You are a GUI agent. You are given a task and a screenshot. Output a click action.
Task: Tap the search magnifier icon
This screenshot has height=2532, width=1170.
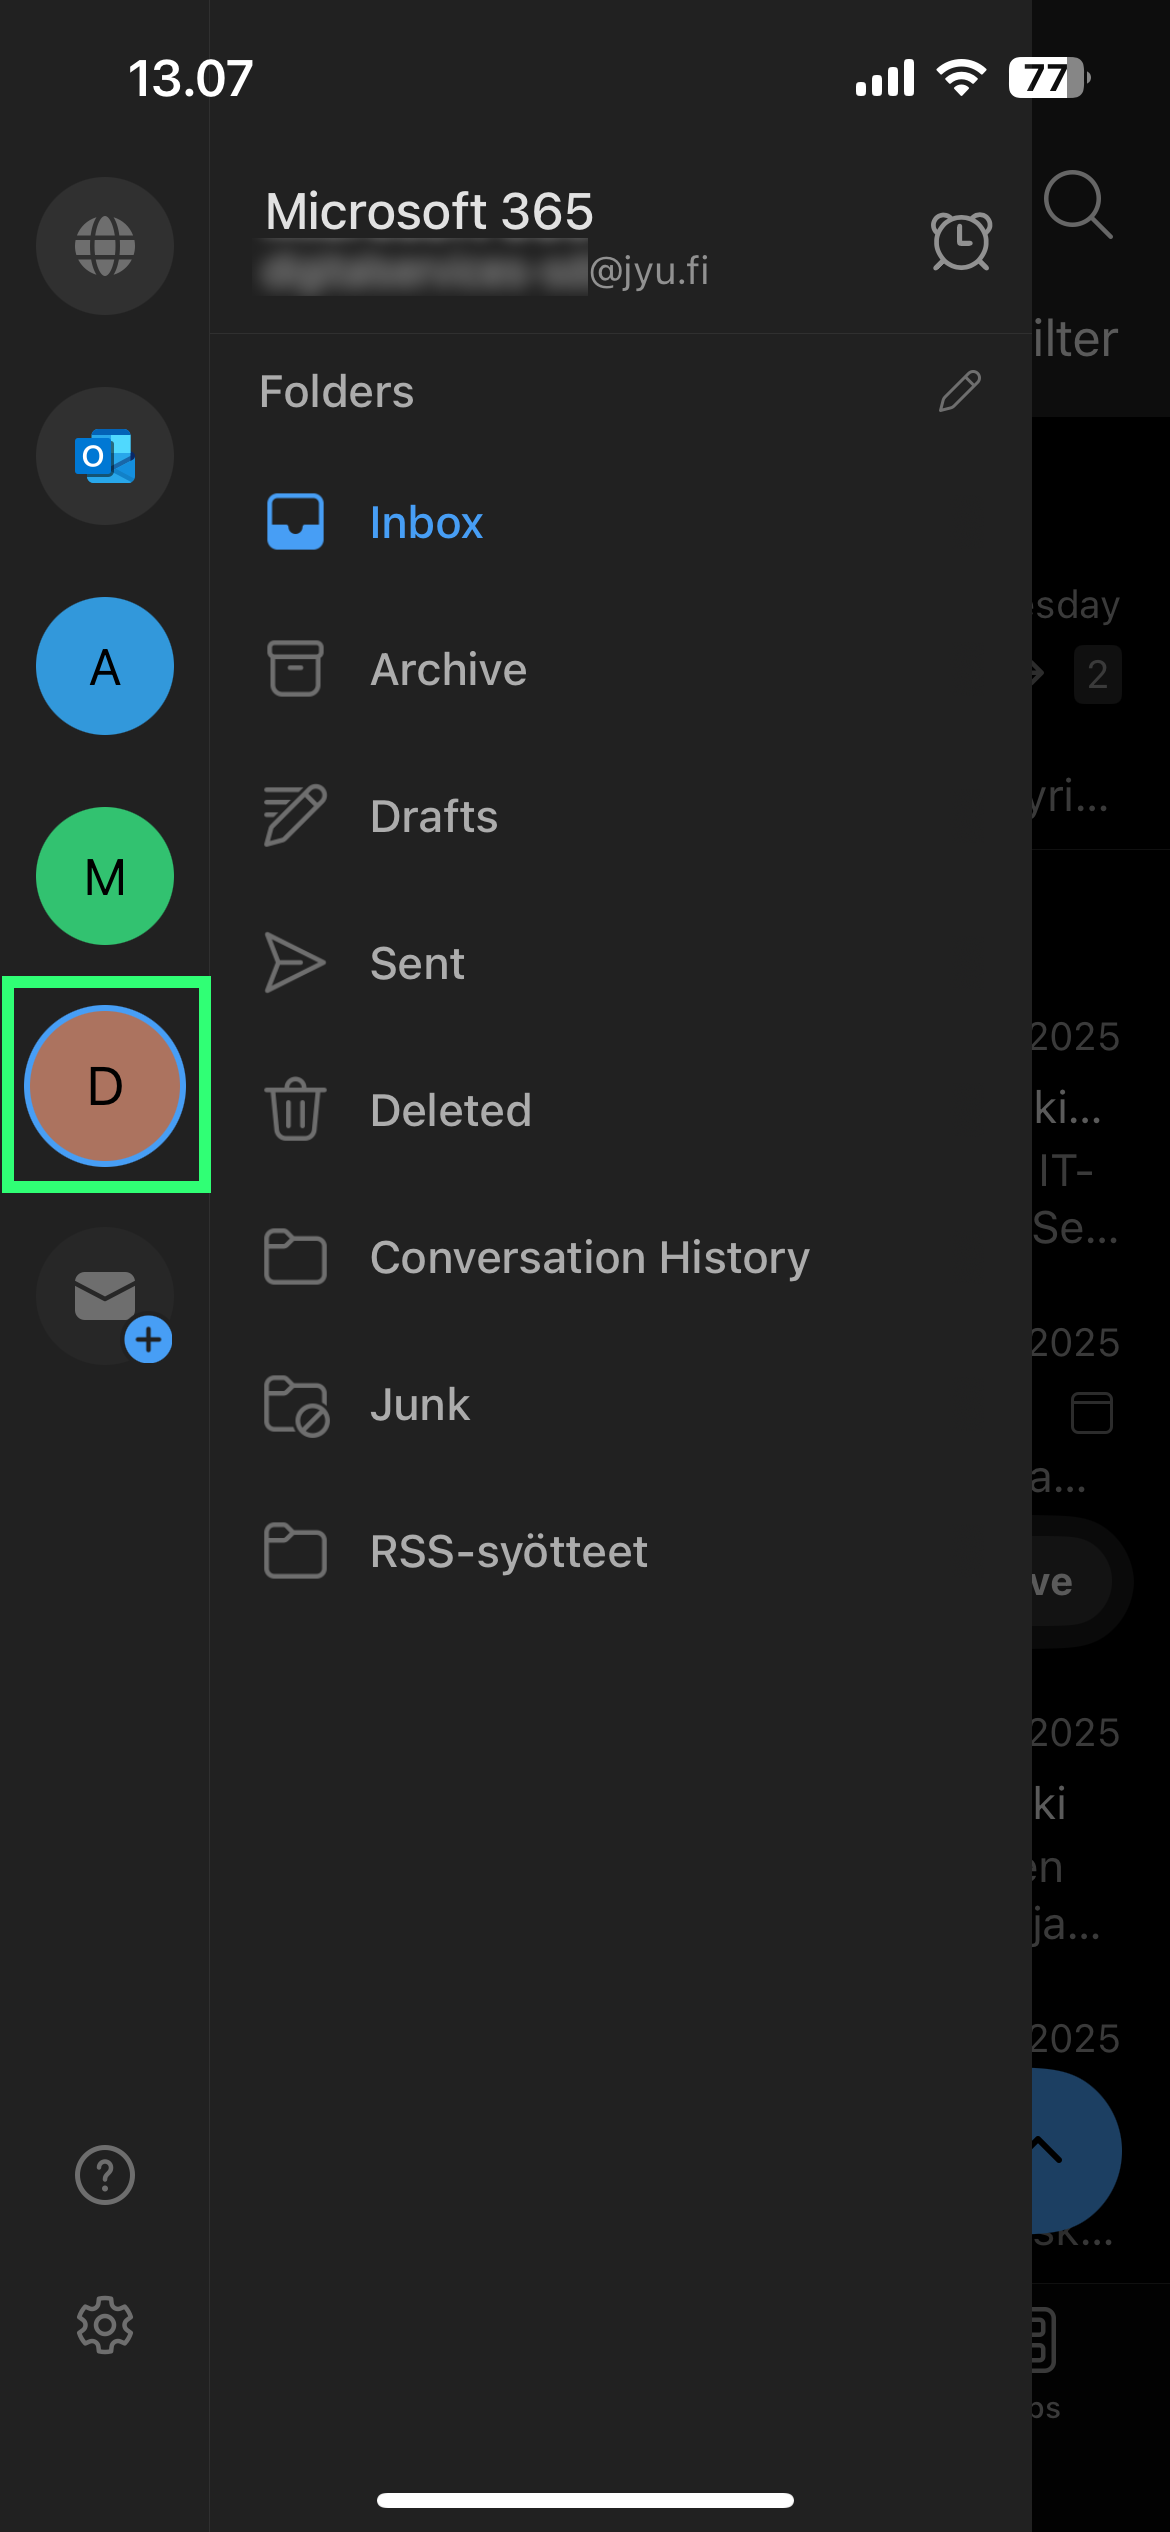(1078, 205)
